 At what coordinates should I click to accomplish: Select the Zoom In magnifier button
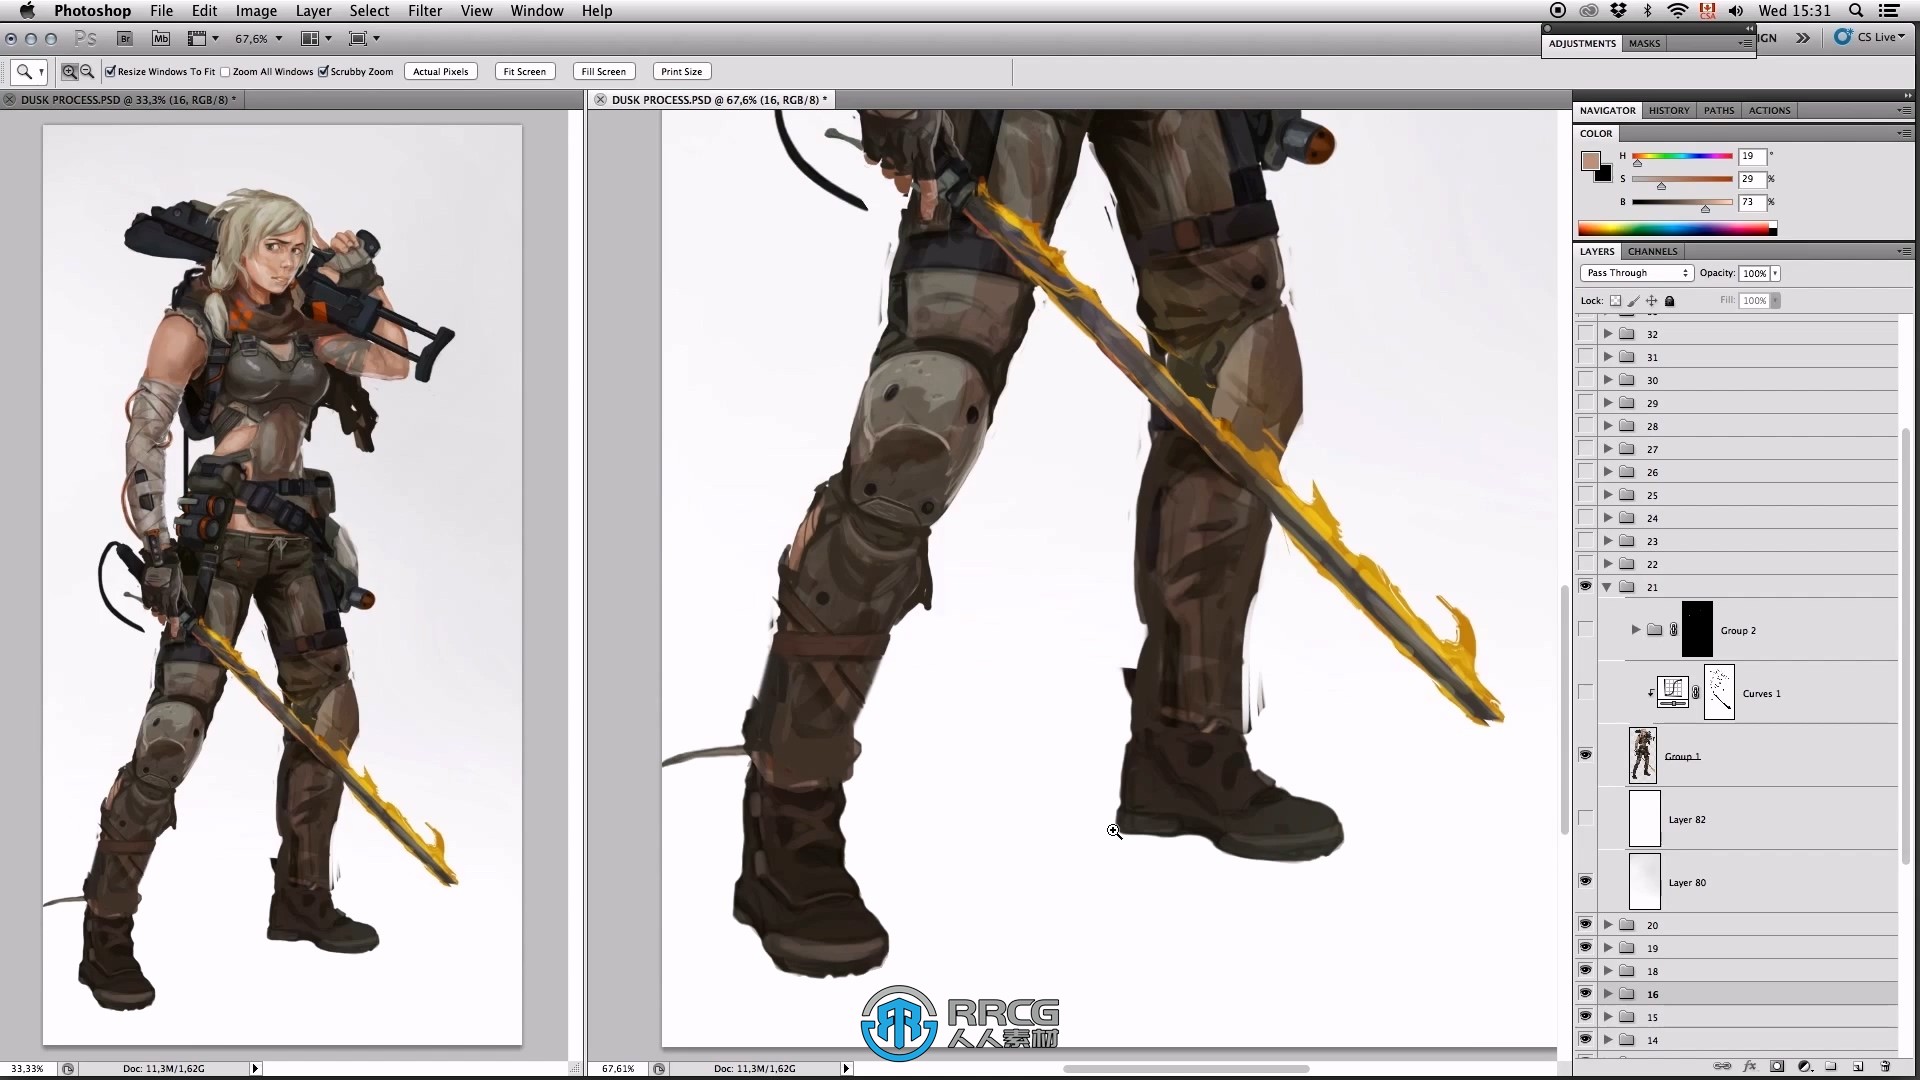pos(69,71)
